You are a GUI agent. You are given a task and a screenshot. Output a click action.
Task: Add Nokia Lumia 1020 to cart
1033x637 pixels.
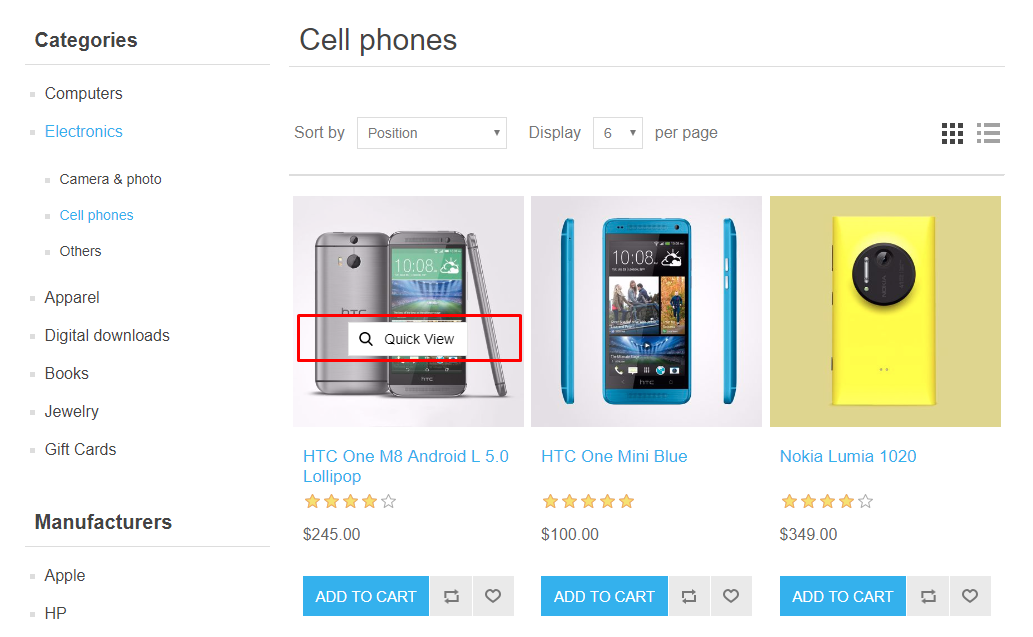842,596
